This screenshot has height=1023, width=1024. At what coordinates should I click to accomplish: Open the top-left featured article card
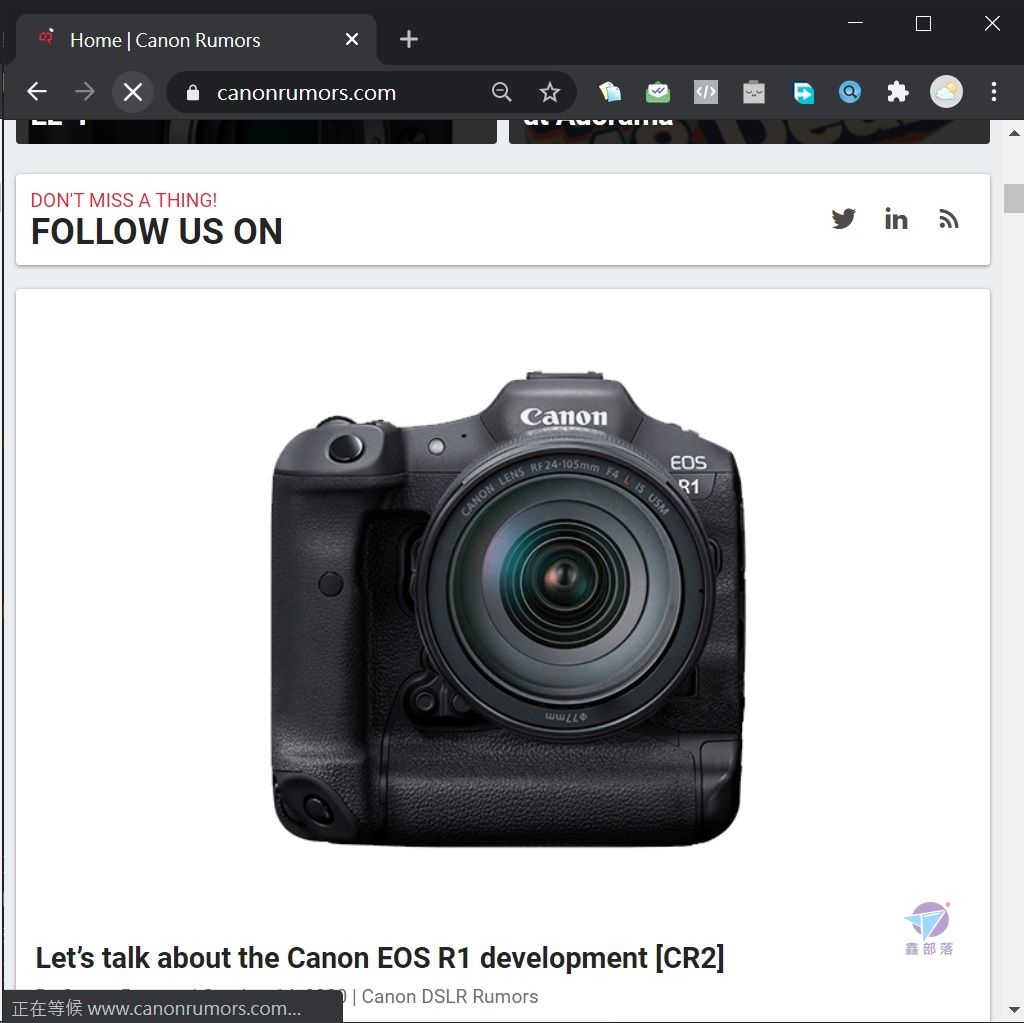(x=256, y=131)
